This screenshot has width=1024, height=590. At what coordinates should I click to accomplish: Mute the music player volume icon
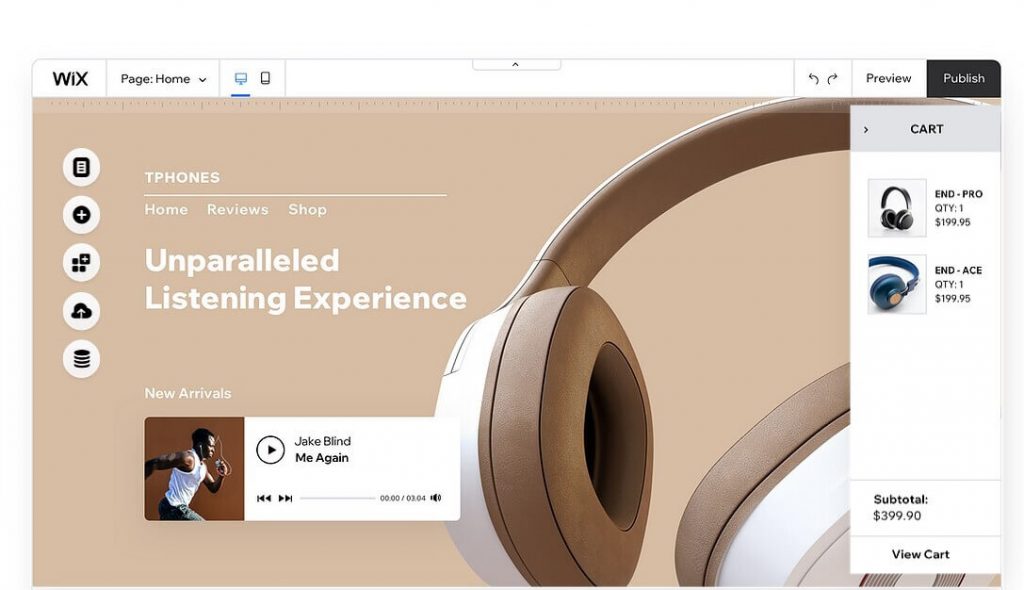pyautogui.click(x=436, y=498)
